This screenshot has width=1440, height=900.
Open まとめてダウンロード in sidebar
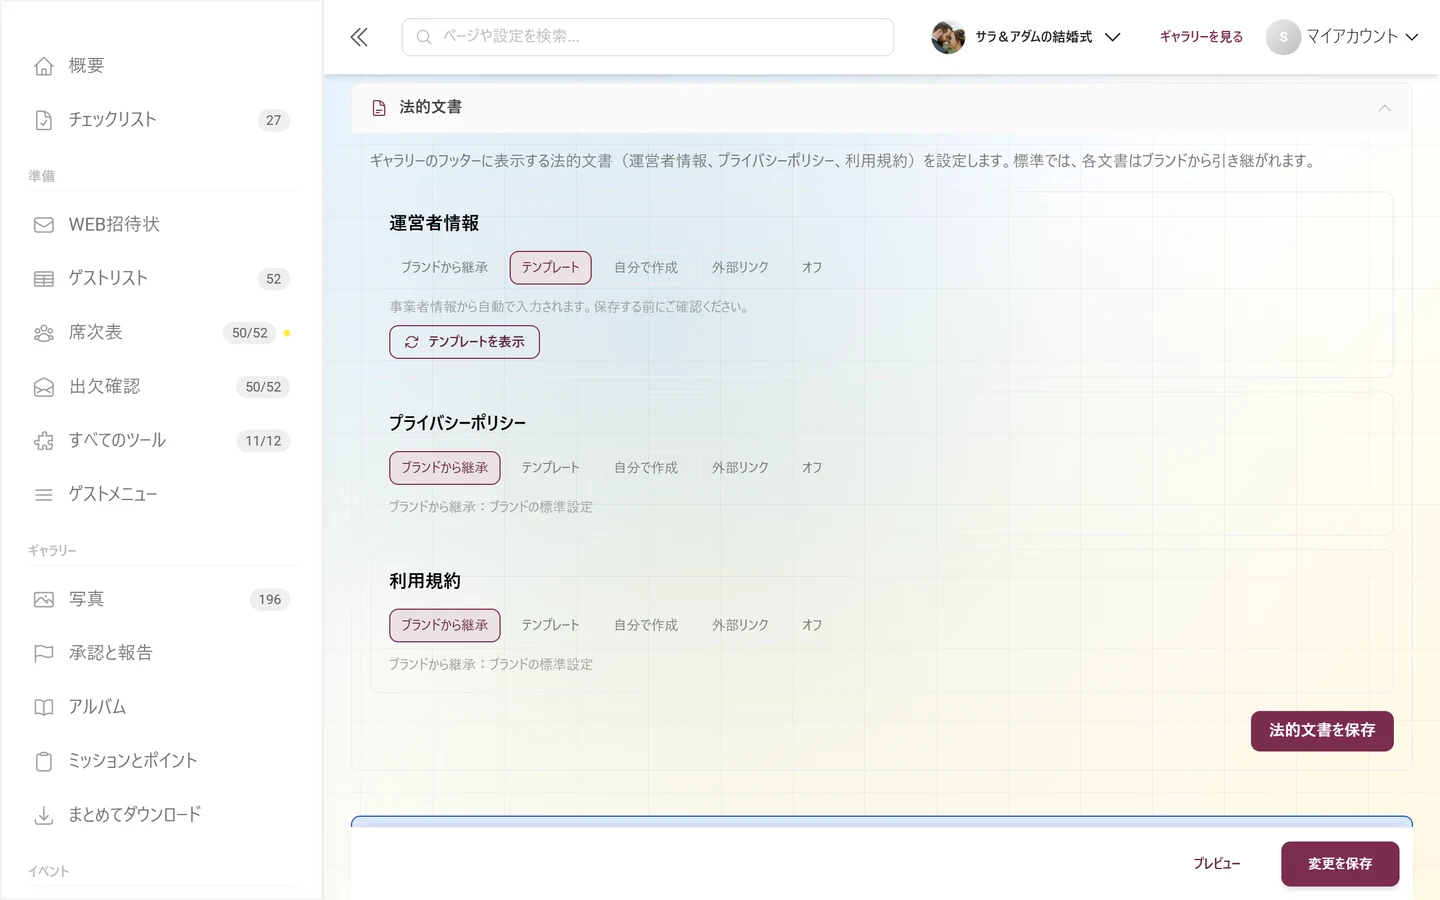[x=160, y=816]
